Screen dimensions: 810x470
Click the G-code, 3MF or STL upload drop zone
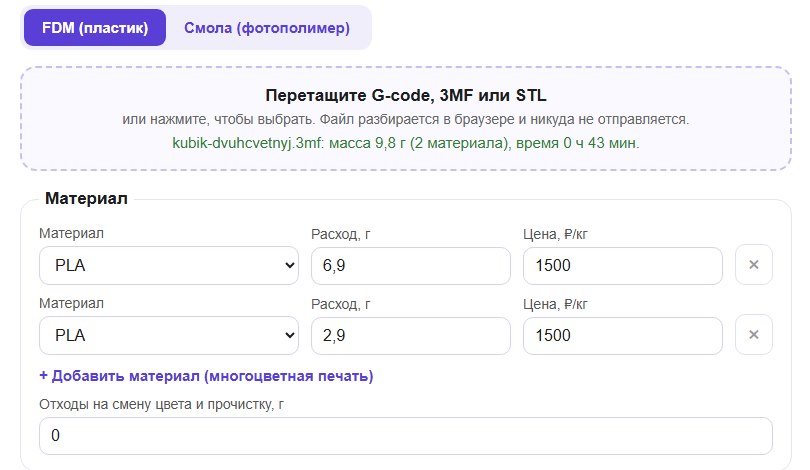coord(406,118)
